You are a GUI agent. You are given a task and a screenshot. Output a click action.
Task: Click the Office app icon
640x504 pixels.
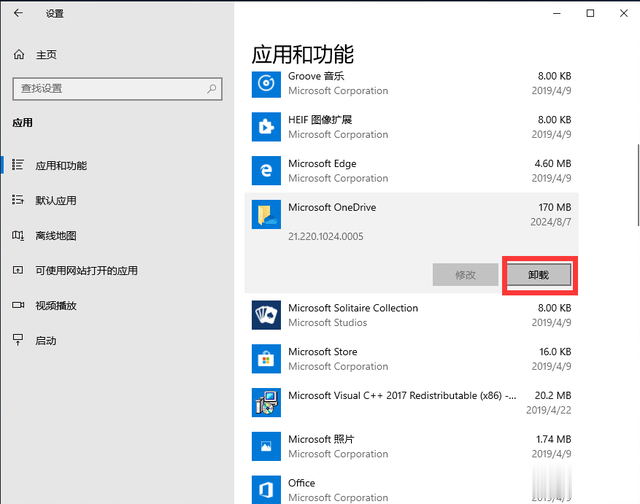coord(266,489)
